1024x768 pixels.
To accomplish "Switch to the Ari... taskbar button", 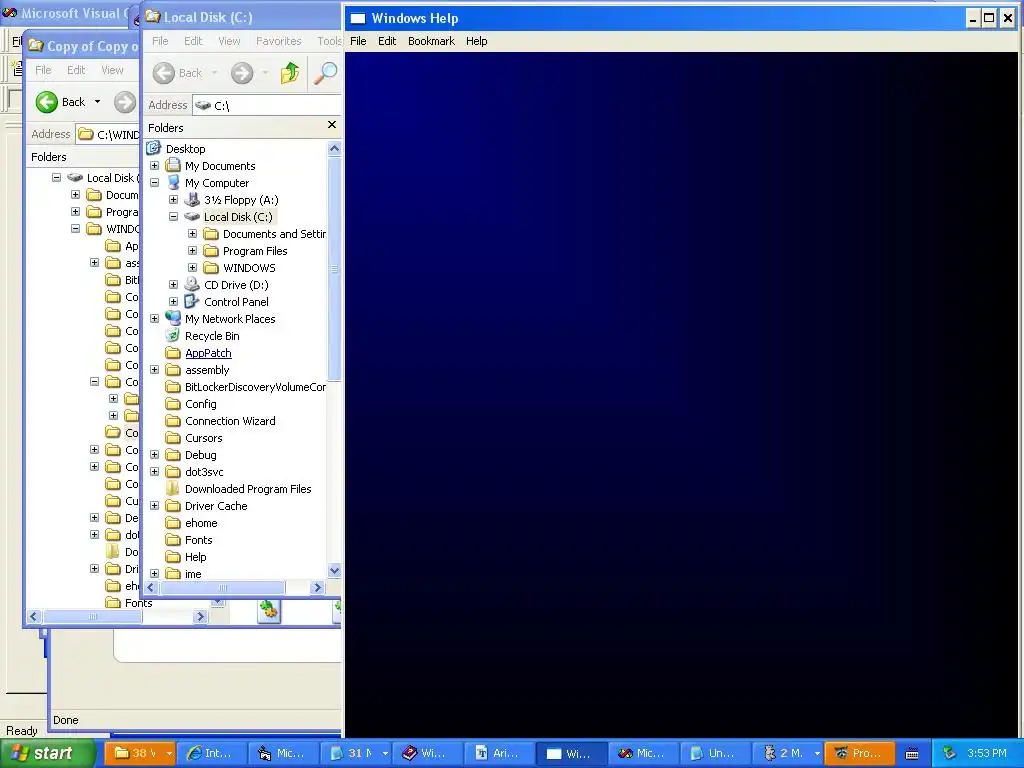I will (x=499, y=753).
